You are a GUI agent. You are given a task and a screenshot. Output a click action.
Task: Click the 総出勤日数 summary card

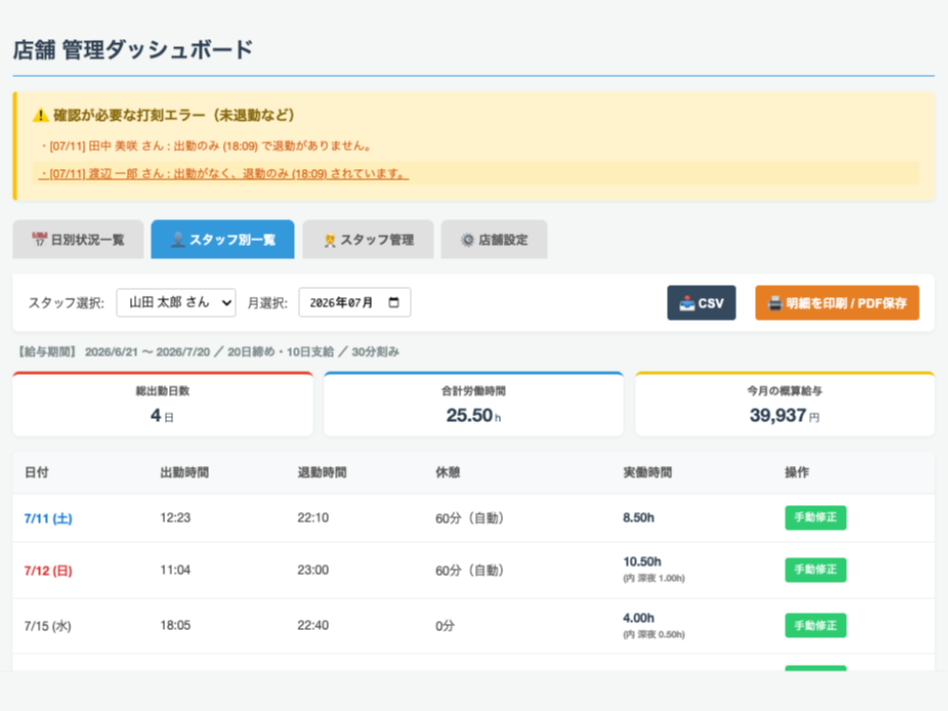(163, 404)
